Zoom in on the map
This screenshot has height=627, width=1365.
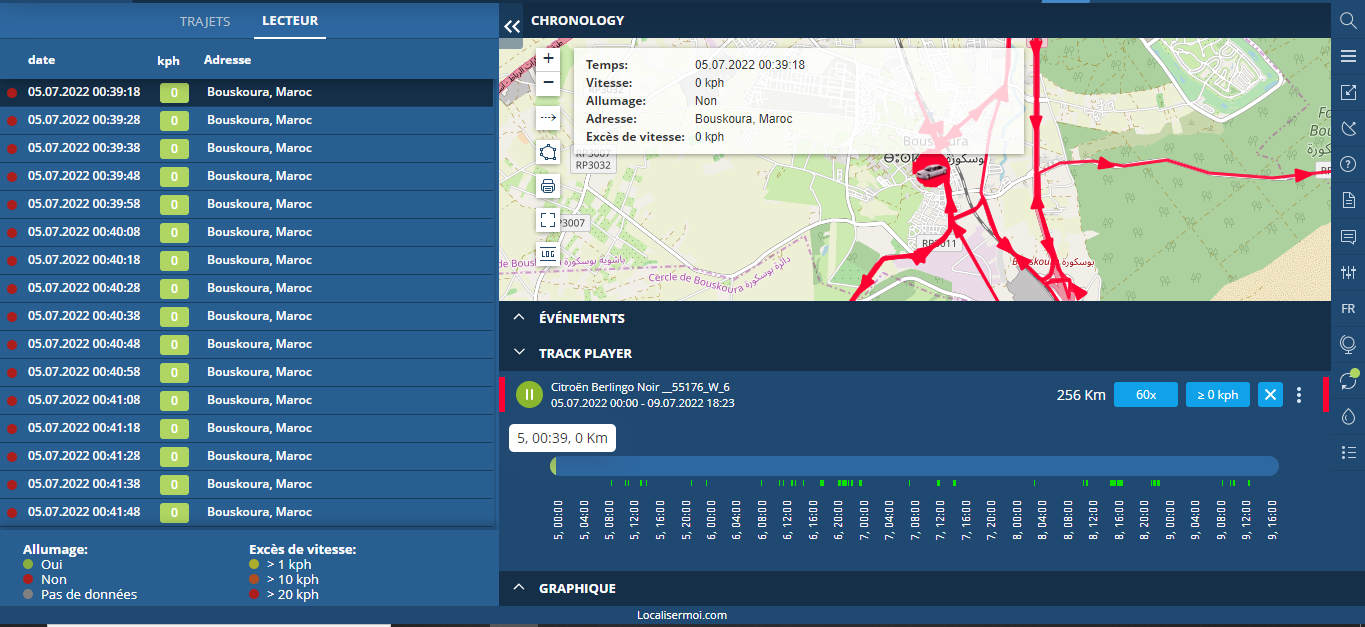point(548,59)
